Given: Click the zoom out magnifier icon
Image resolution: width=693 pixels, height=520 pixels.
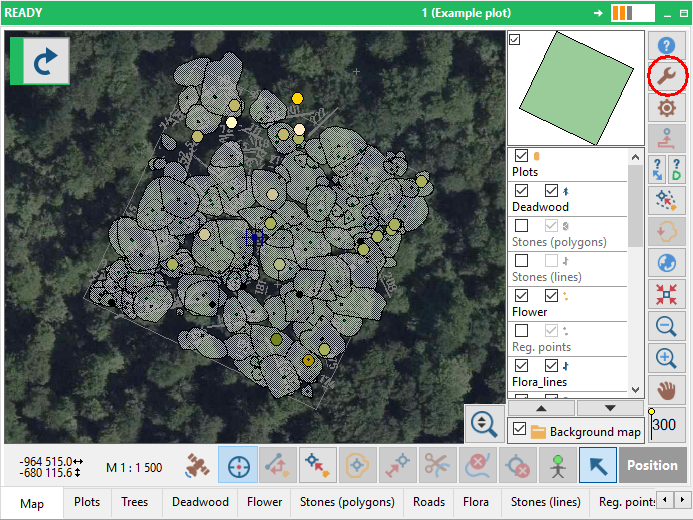Looking at the screenshot, I should [x=667, y=325].
